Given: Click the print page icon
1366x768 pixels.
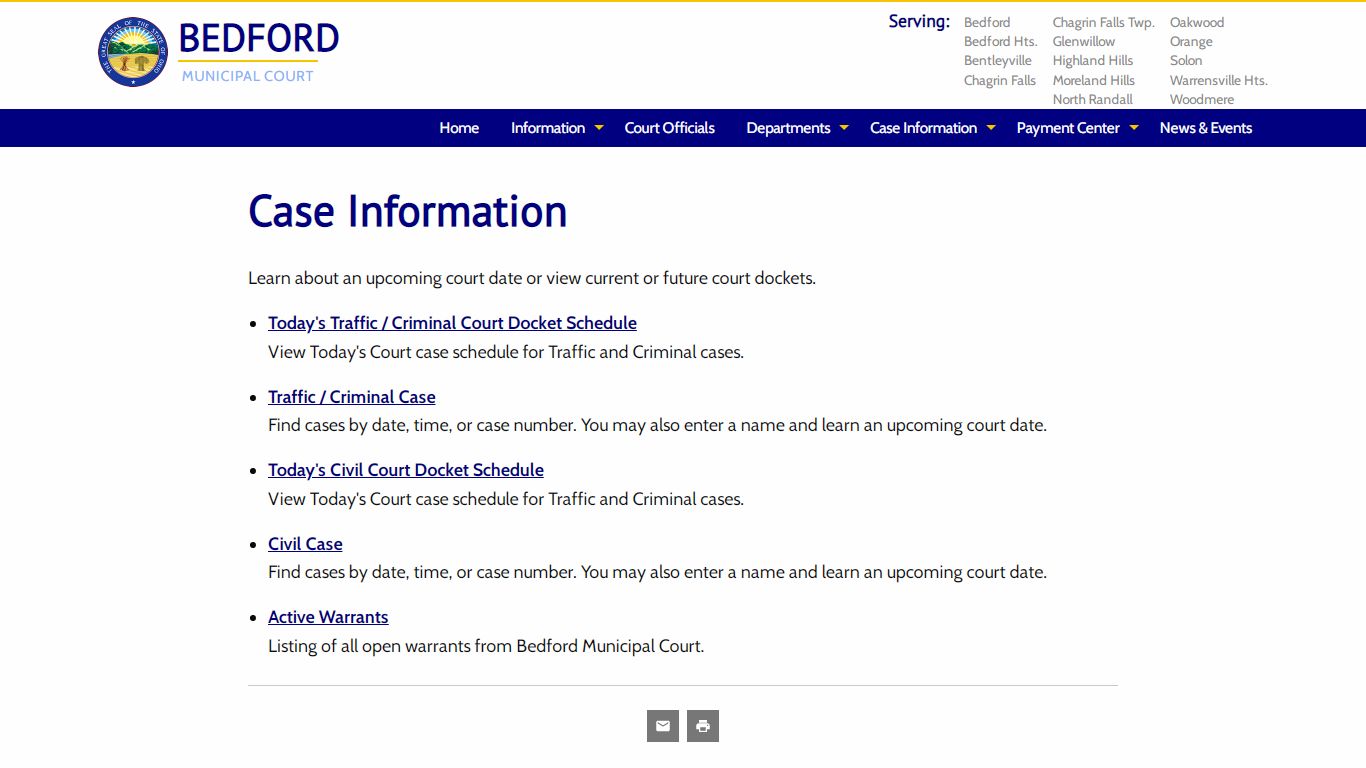Looking at the screenshot, I should (703, 726).
